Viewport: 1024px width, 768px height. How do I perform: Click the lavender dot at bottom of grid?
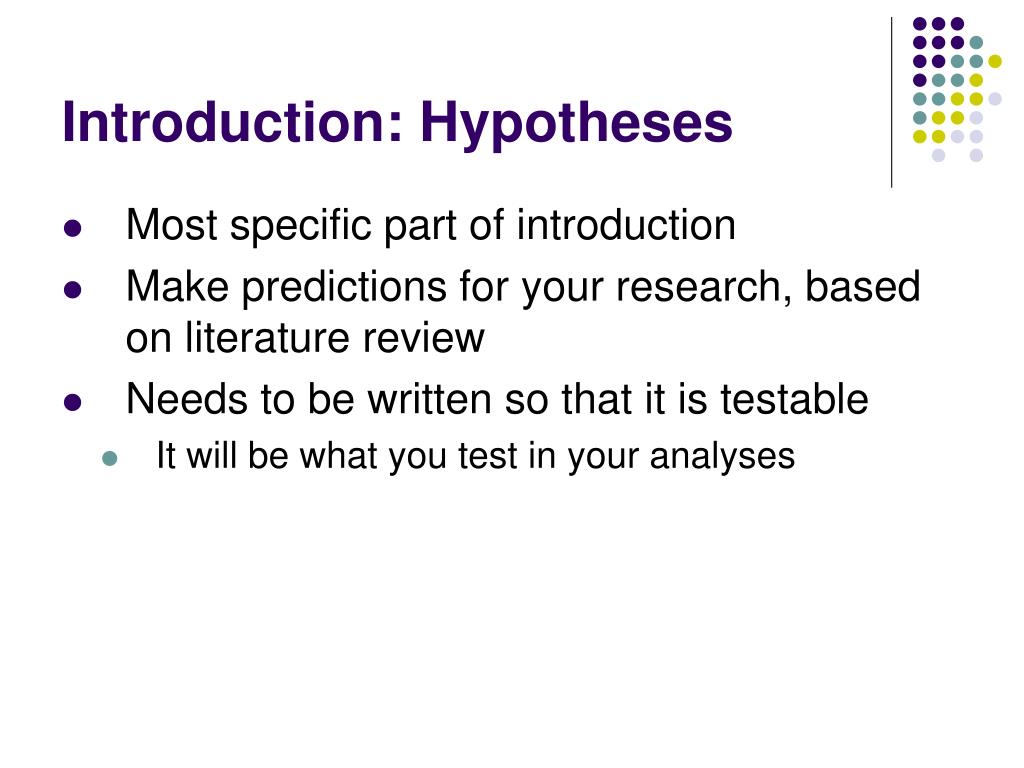tap(938, 155)
